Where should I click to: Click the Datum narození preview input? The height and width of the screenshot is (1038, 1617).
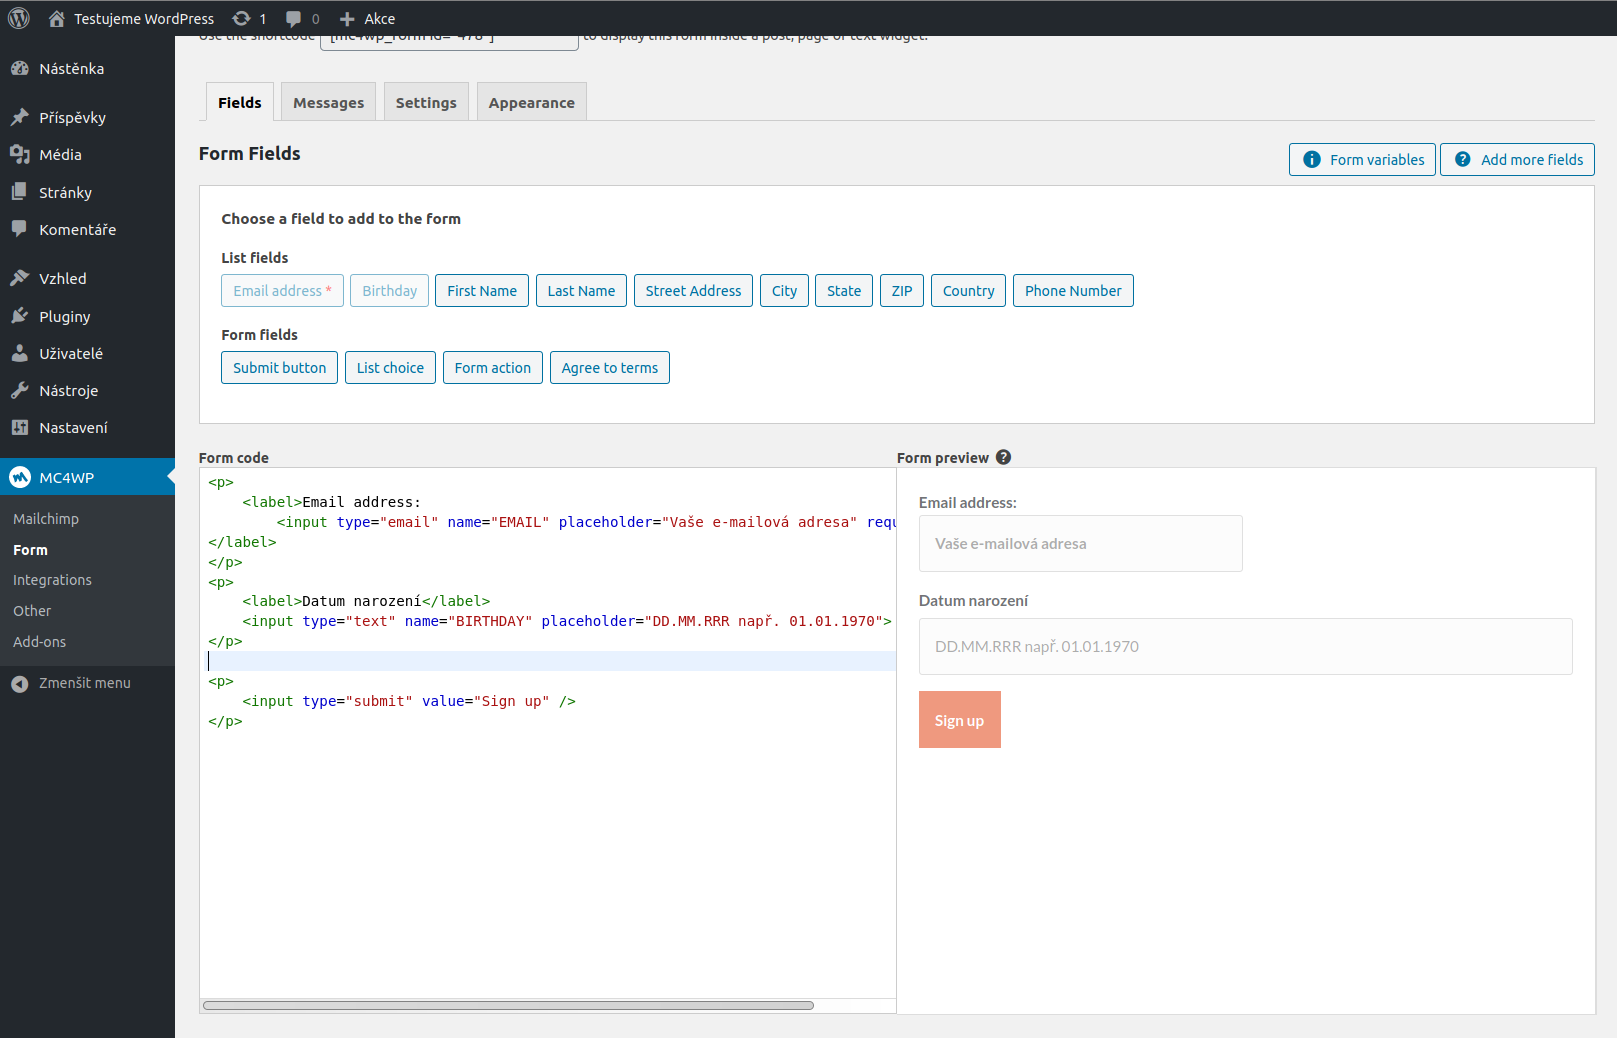pos(1246,647)
